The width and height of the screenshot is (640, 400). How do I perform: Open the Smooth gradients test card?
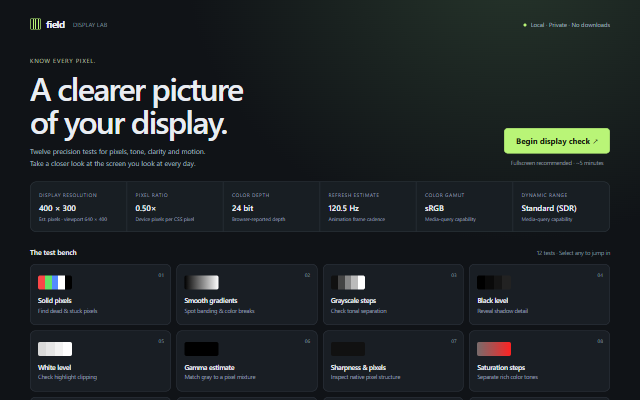point(247,294)
